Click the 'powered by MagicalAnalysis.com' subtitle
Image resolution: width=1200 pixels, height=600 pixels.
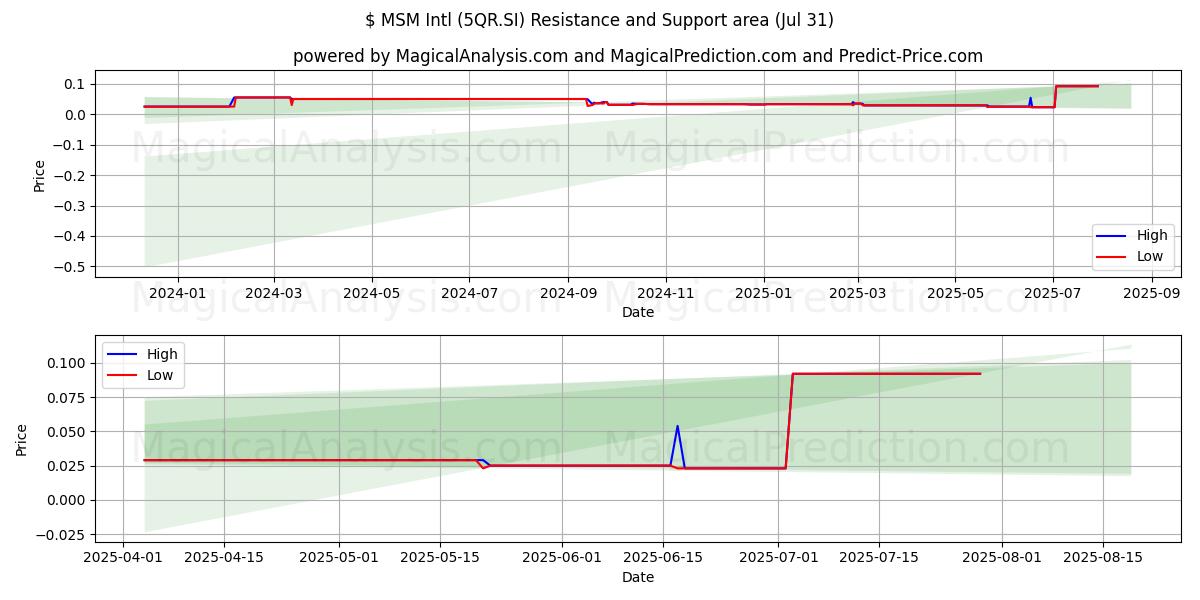pyautogui.click(x=638, y=56)
